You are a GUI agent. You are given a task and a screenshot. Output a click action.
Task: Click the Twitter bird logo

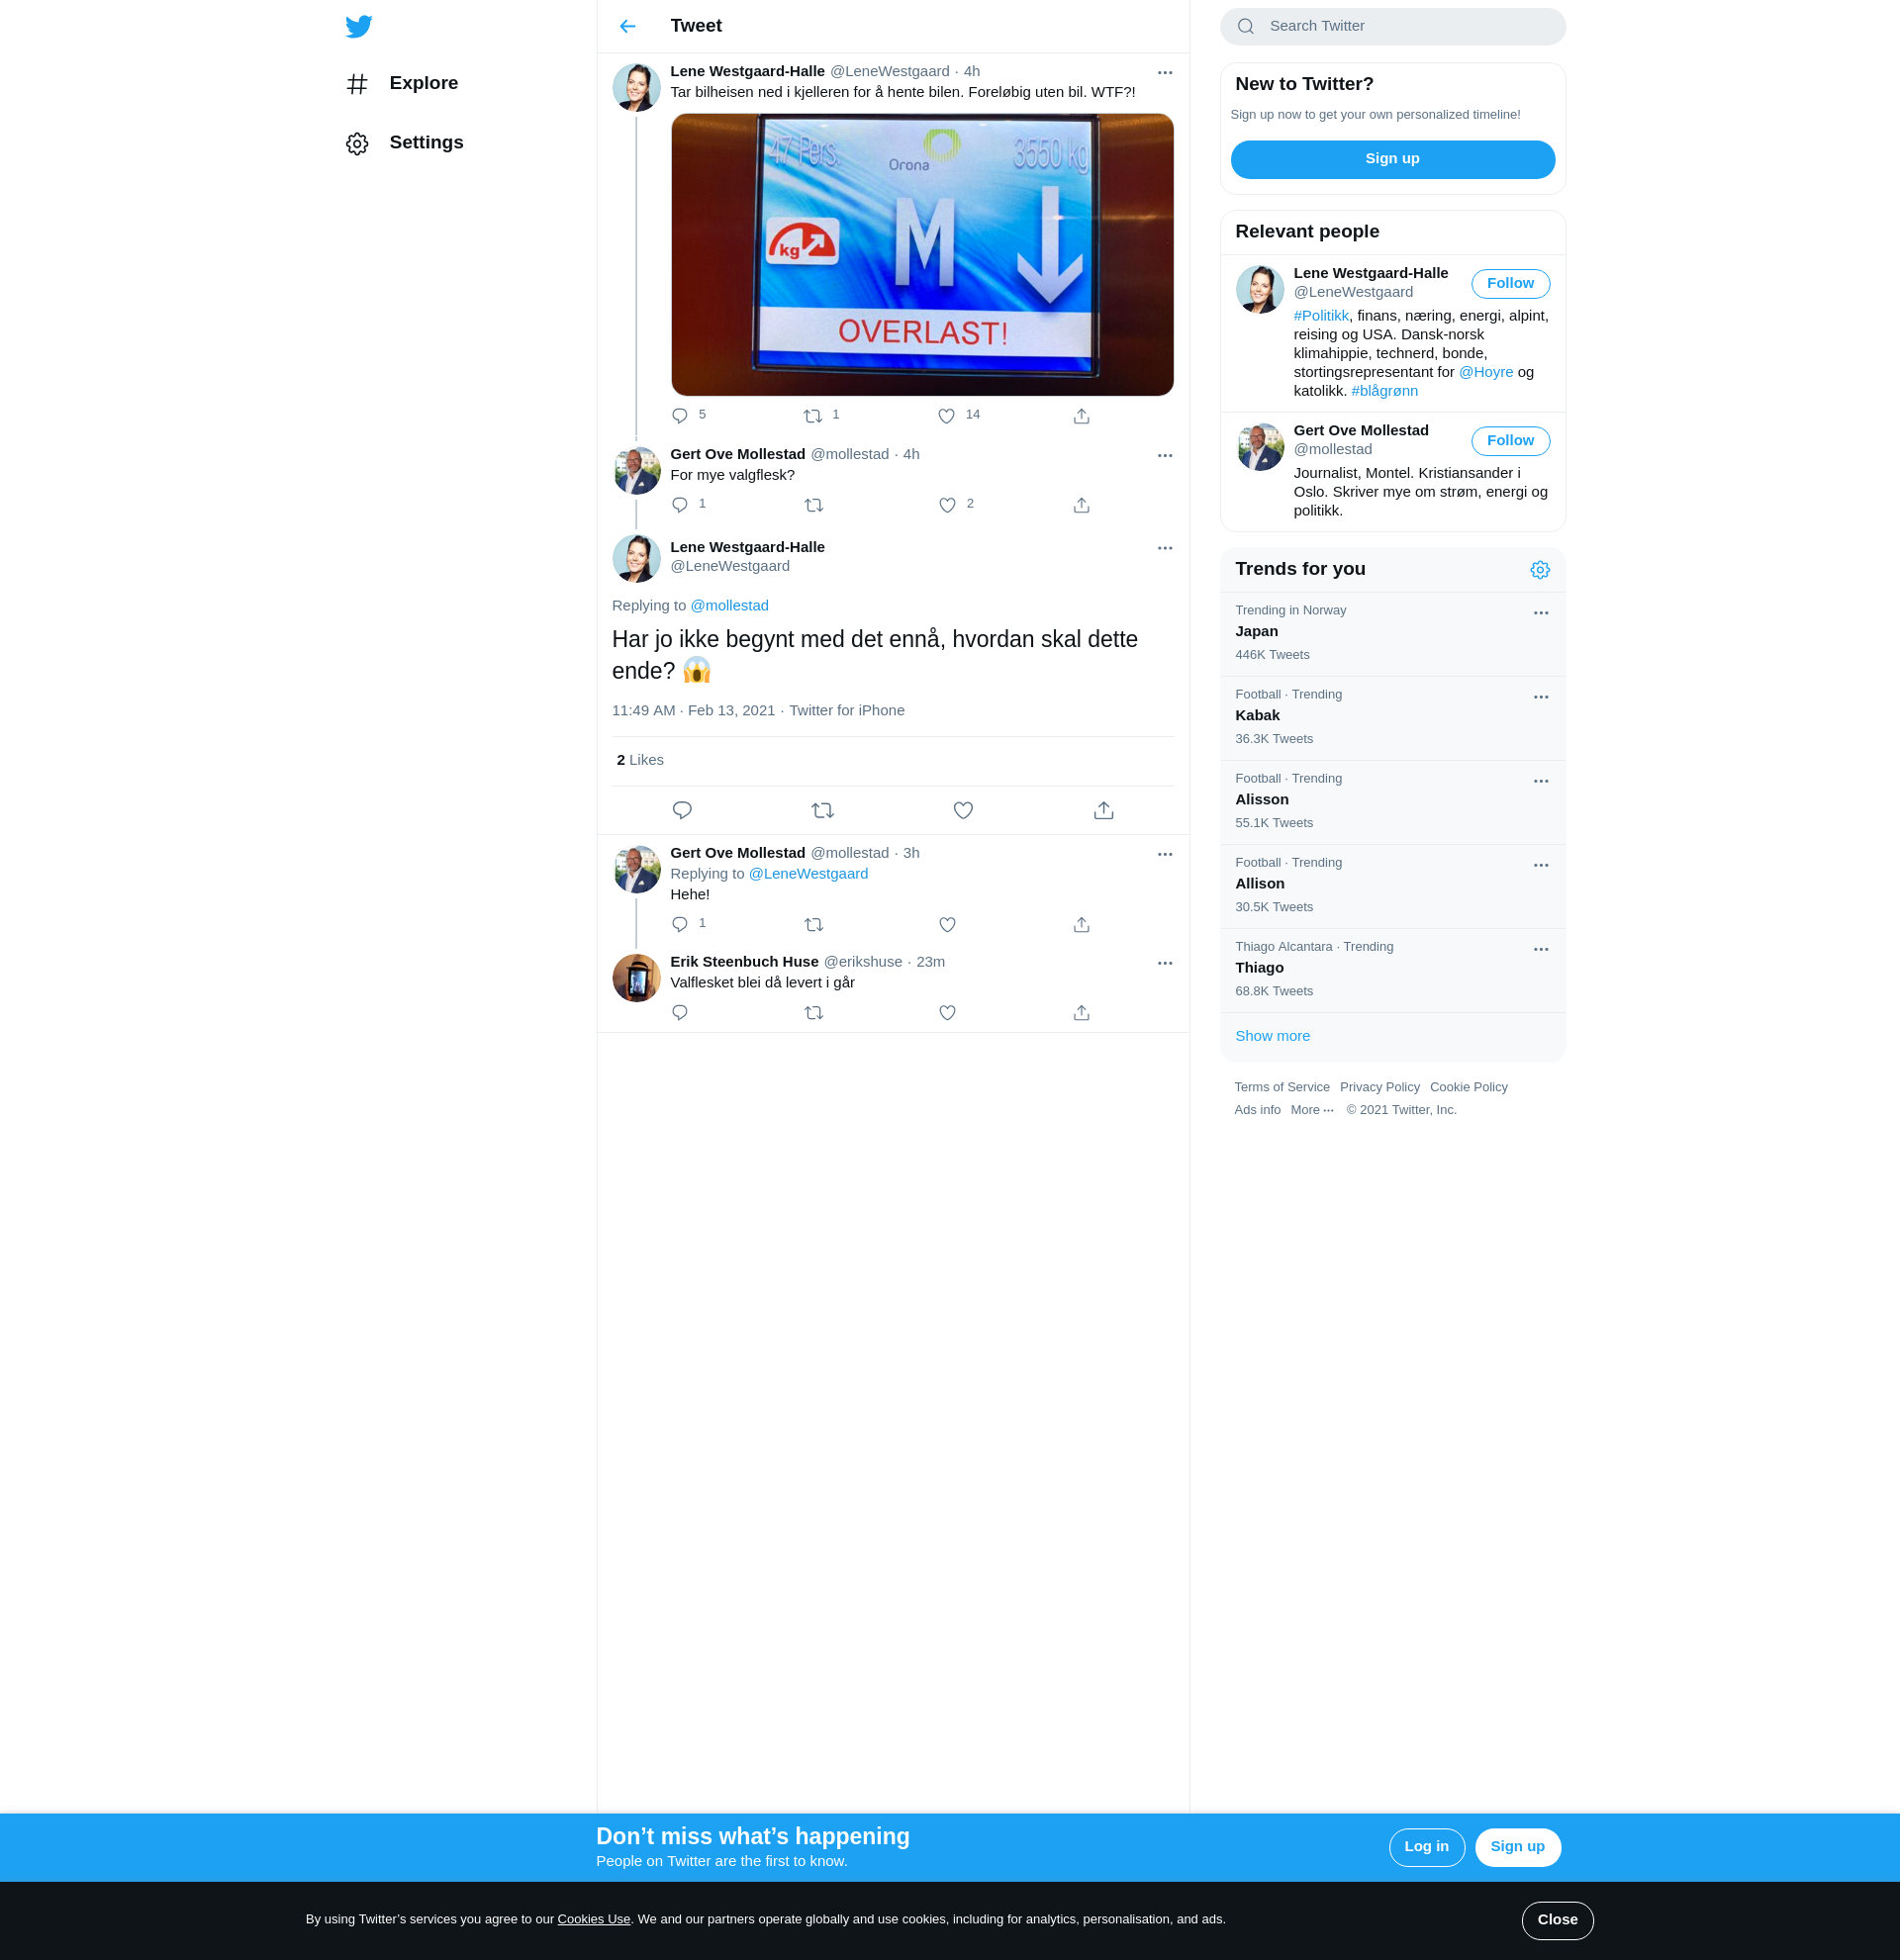(x=359, y=26)
